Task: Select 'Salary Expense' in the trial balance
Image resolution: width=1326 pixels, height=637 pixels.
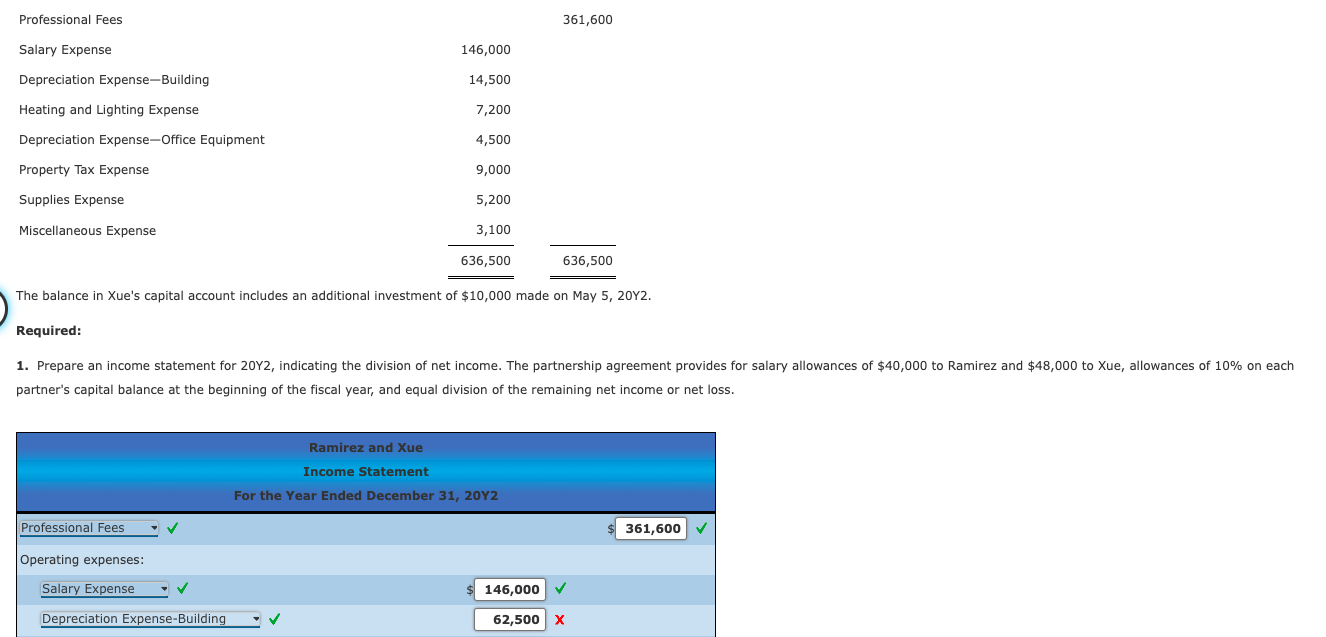Action: 65,50
